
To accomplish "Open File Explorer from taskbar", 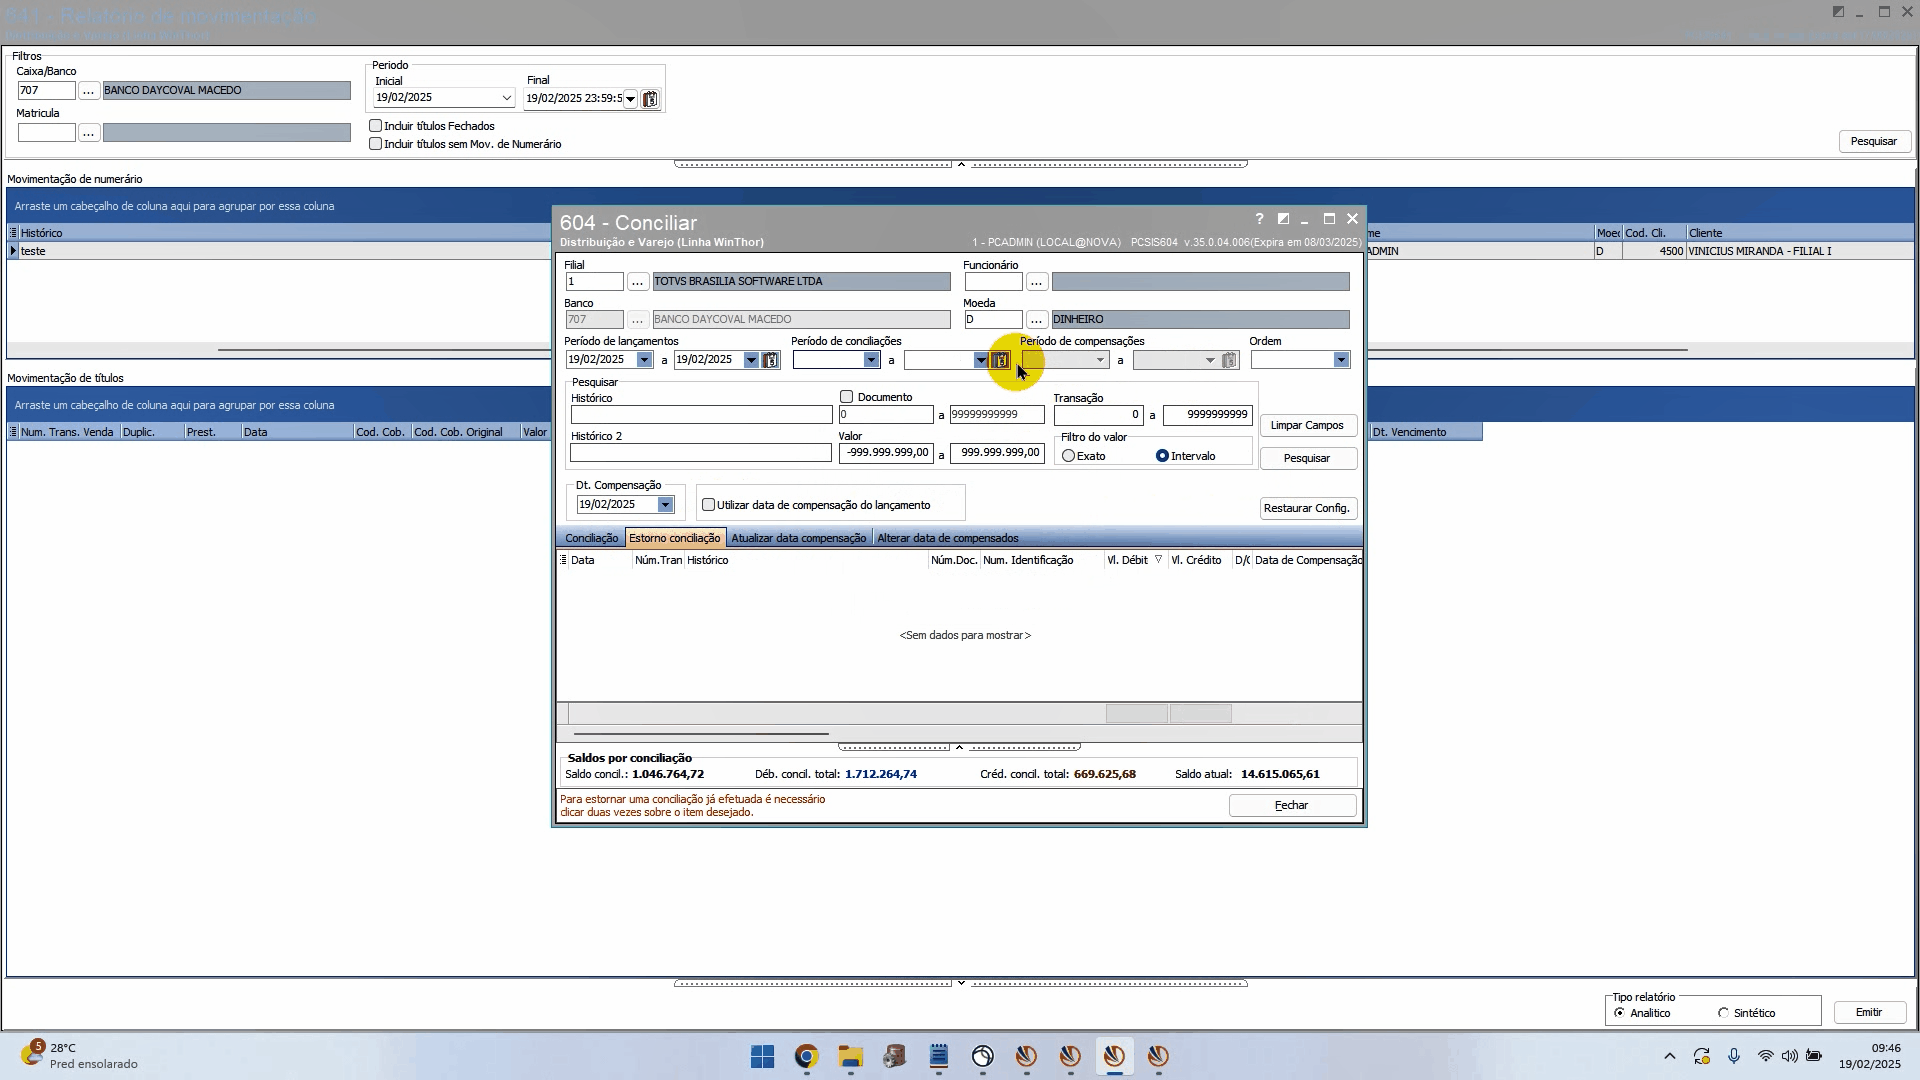I will [x=850, y=1056].
